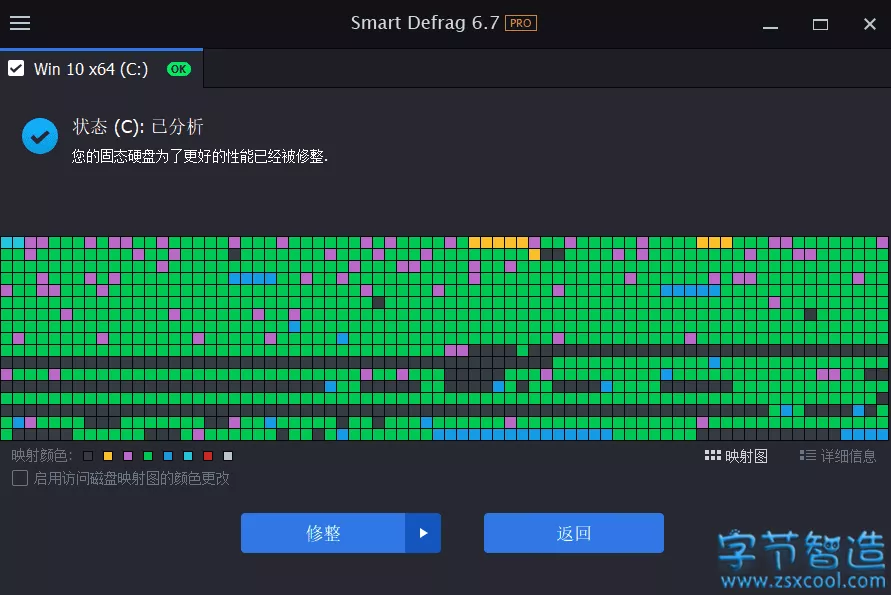This screenshot has width=891, height=595.
Task: Pick the red legend color swatch
Action: pyautogui.click(x=208, y=456)
